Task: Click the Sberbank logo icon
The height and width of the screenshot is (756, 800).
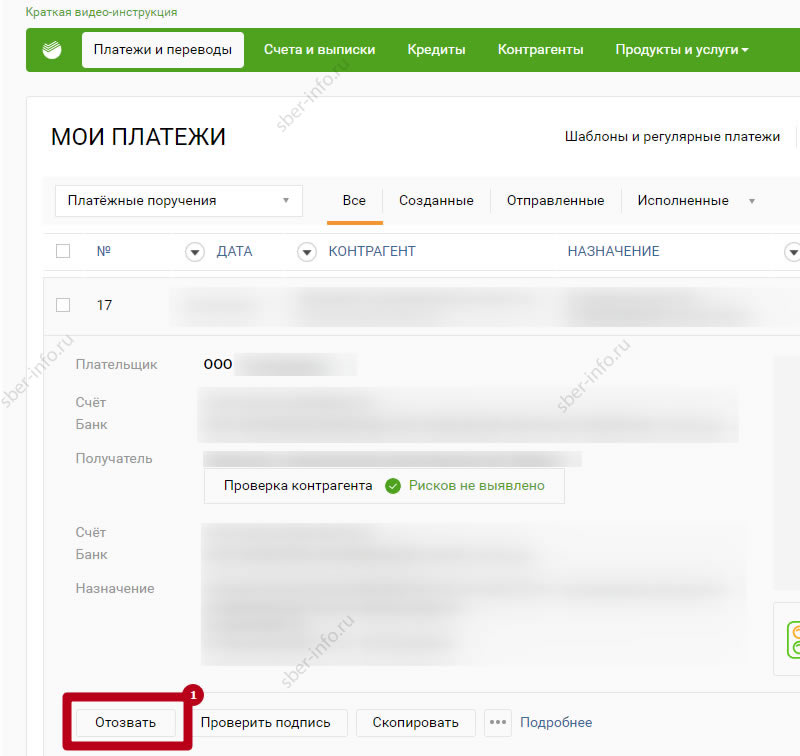Action: pos(52,50)
